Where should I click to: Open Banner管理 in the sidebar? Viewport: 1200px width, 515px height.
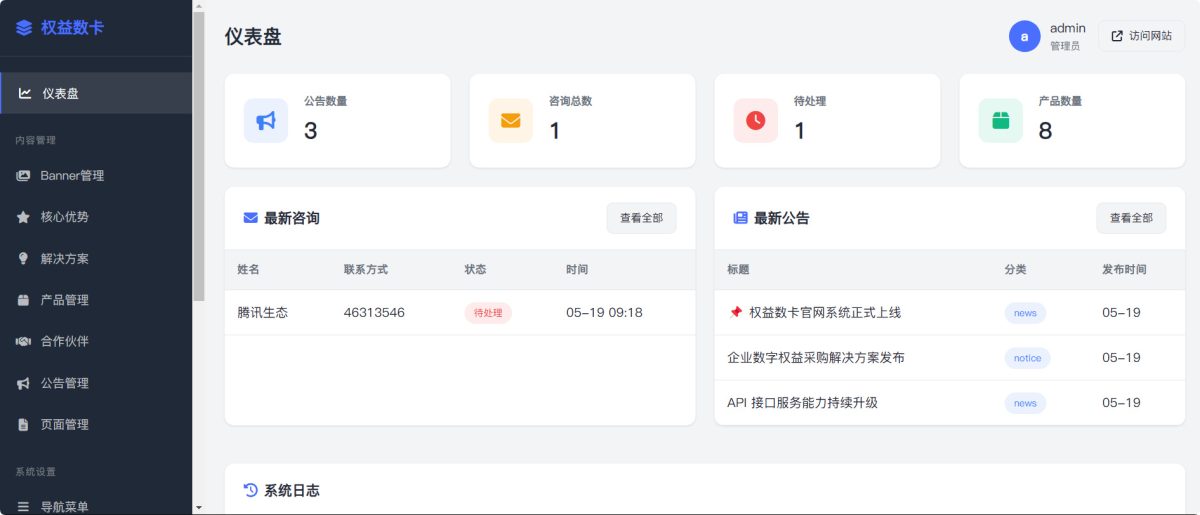[x=96, y=176]
